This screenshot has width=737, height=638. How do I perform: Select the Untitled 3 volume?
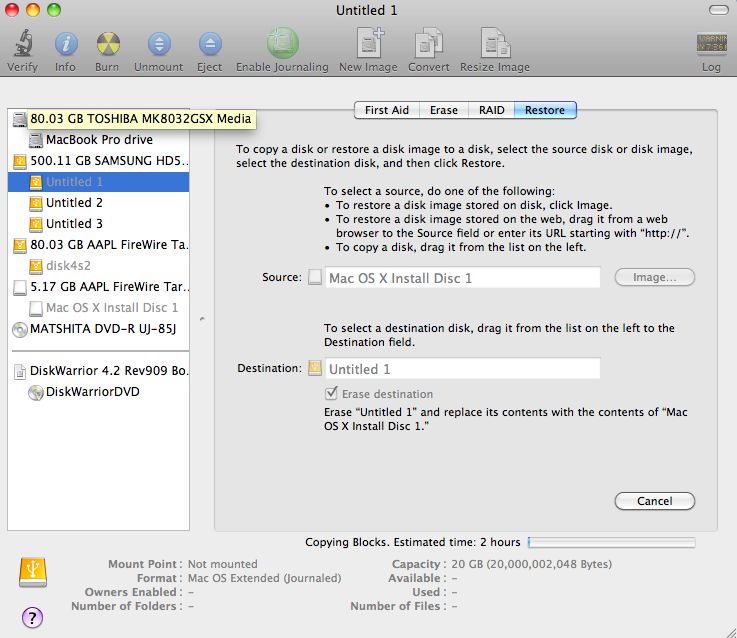pyautogui.click(x=99, y=224)
